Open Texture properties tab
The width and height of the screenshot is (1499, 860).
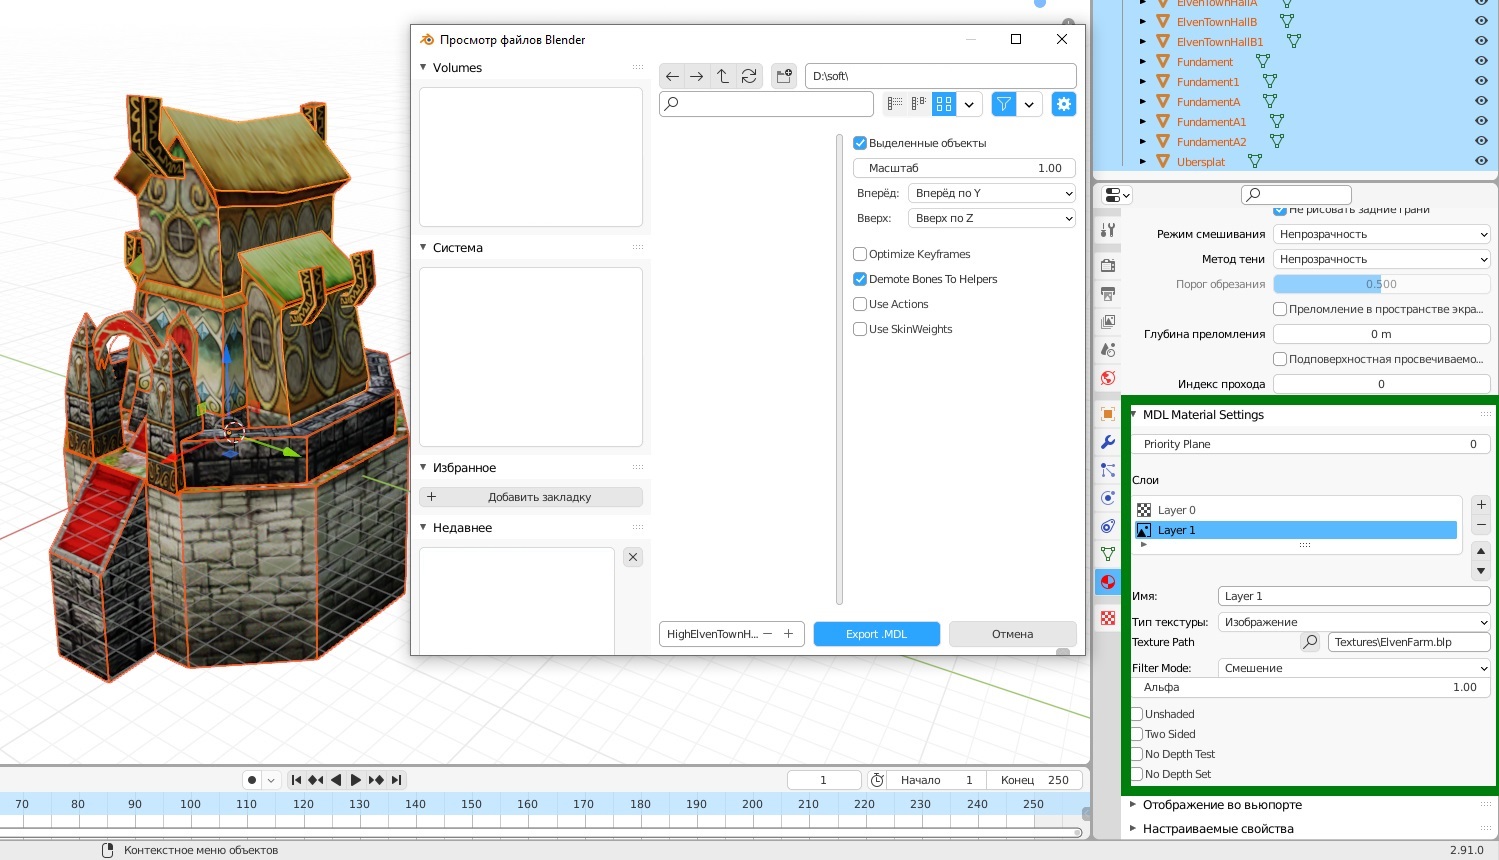1108,618
